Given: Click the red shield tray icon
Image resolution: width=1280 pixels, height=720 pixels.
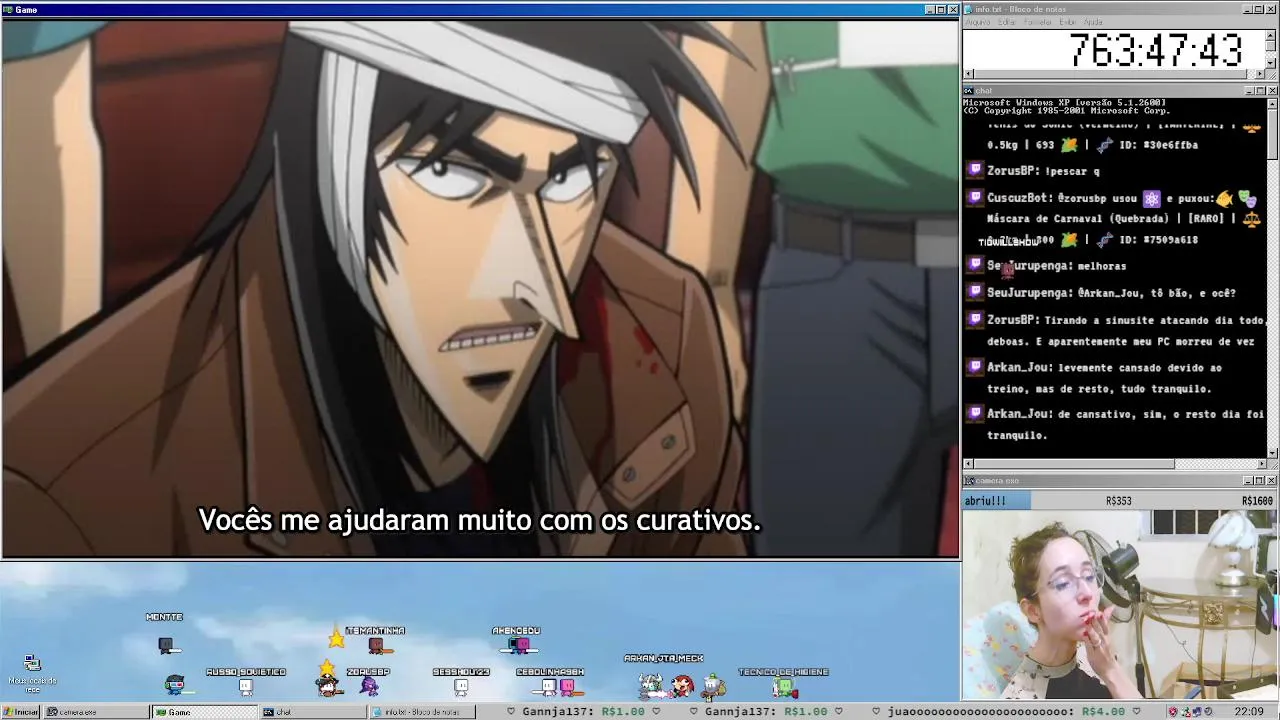Looking at the screenshot, I should (1173, 712).
